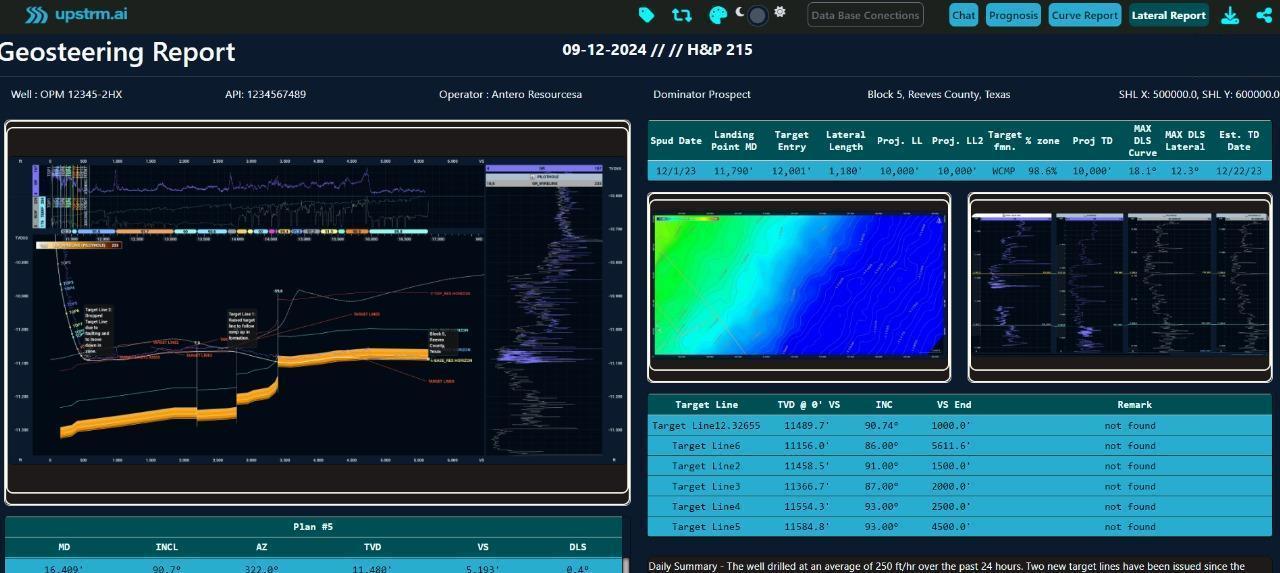Click the upstrm.ai logo

click(76, 15)
